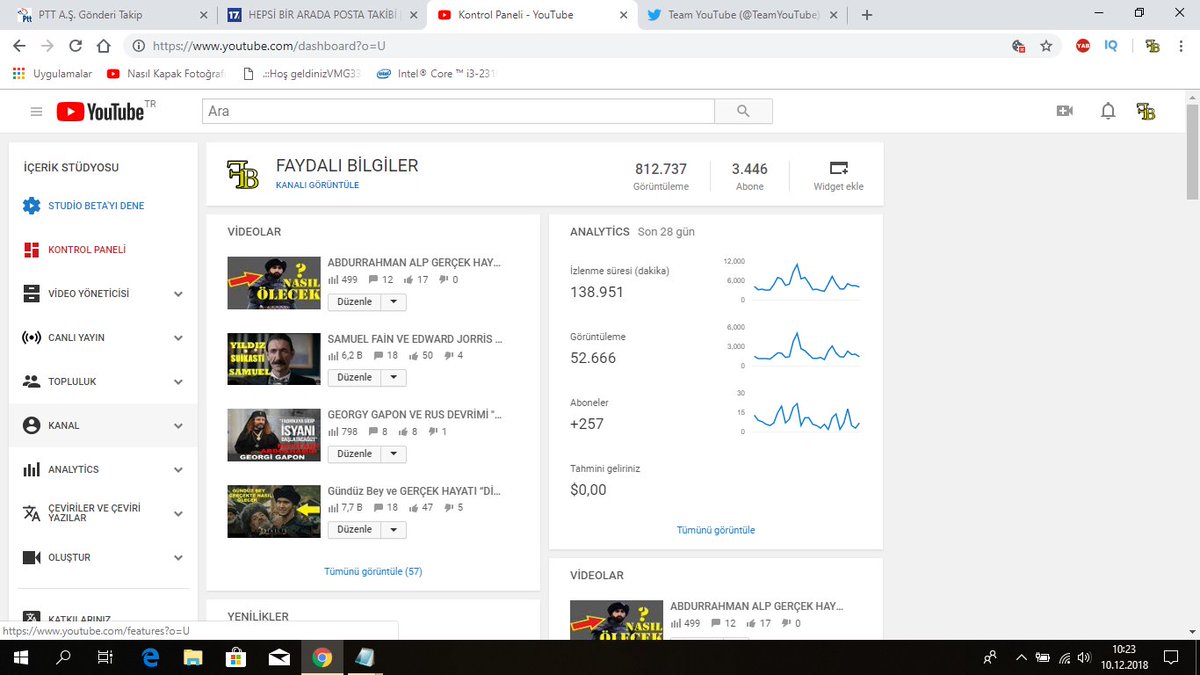Screen dimensions: 1200x675
Task: Click Düzenle for Samuel Fain video
Action: [355, 378]
